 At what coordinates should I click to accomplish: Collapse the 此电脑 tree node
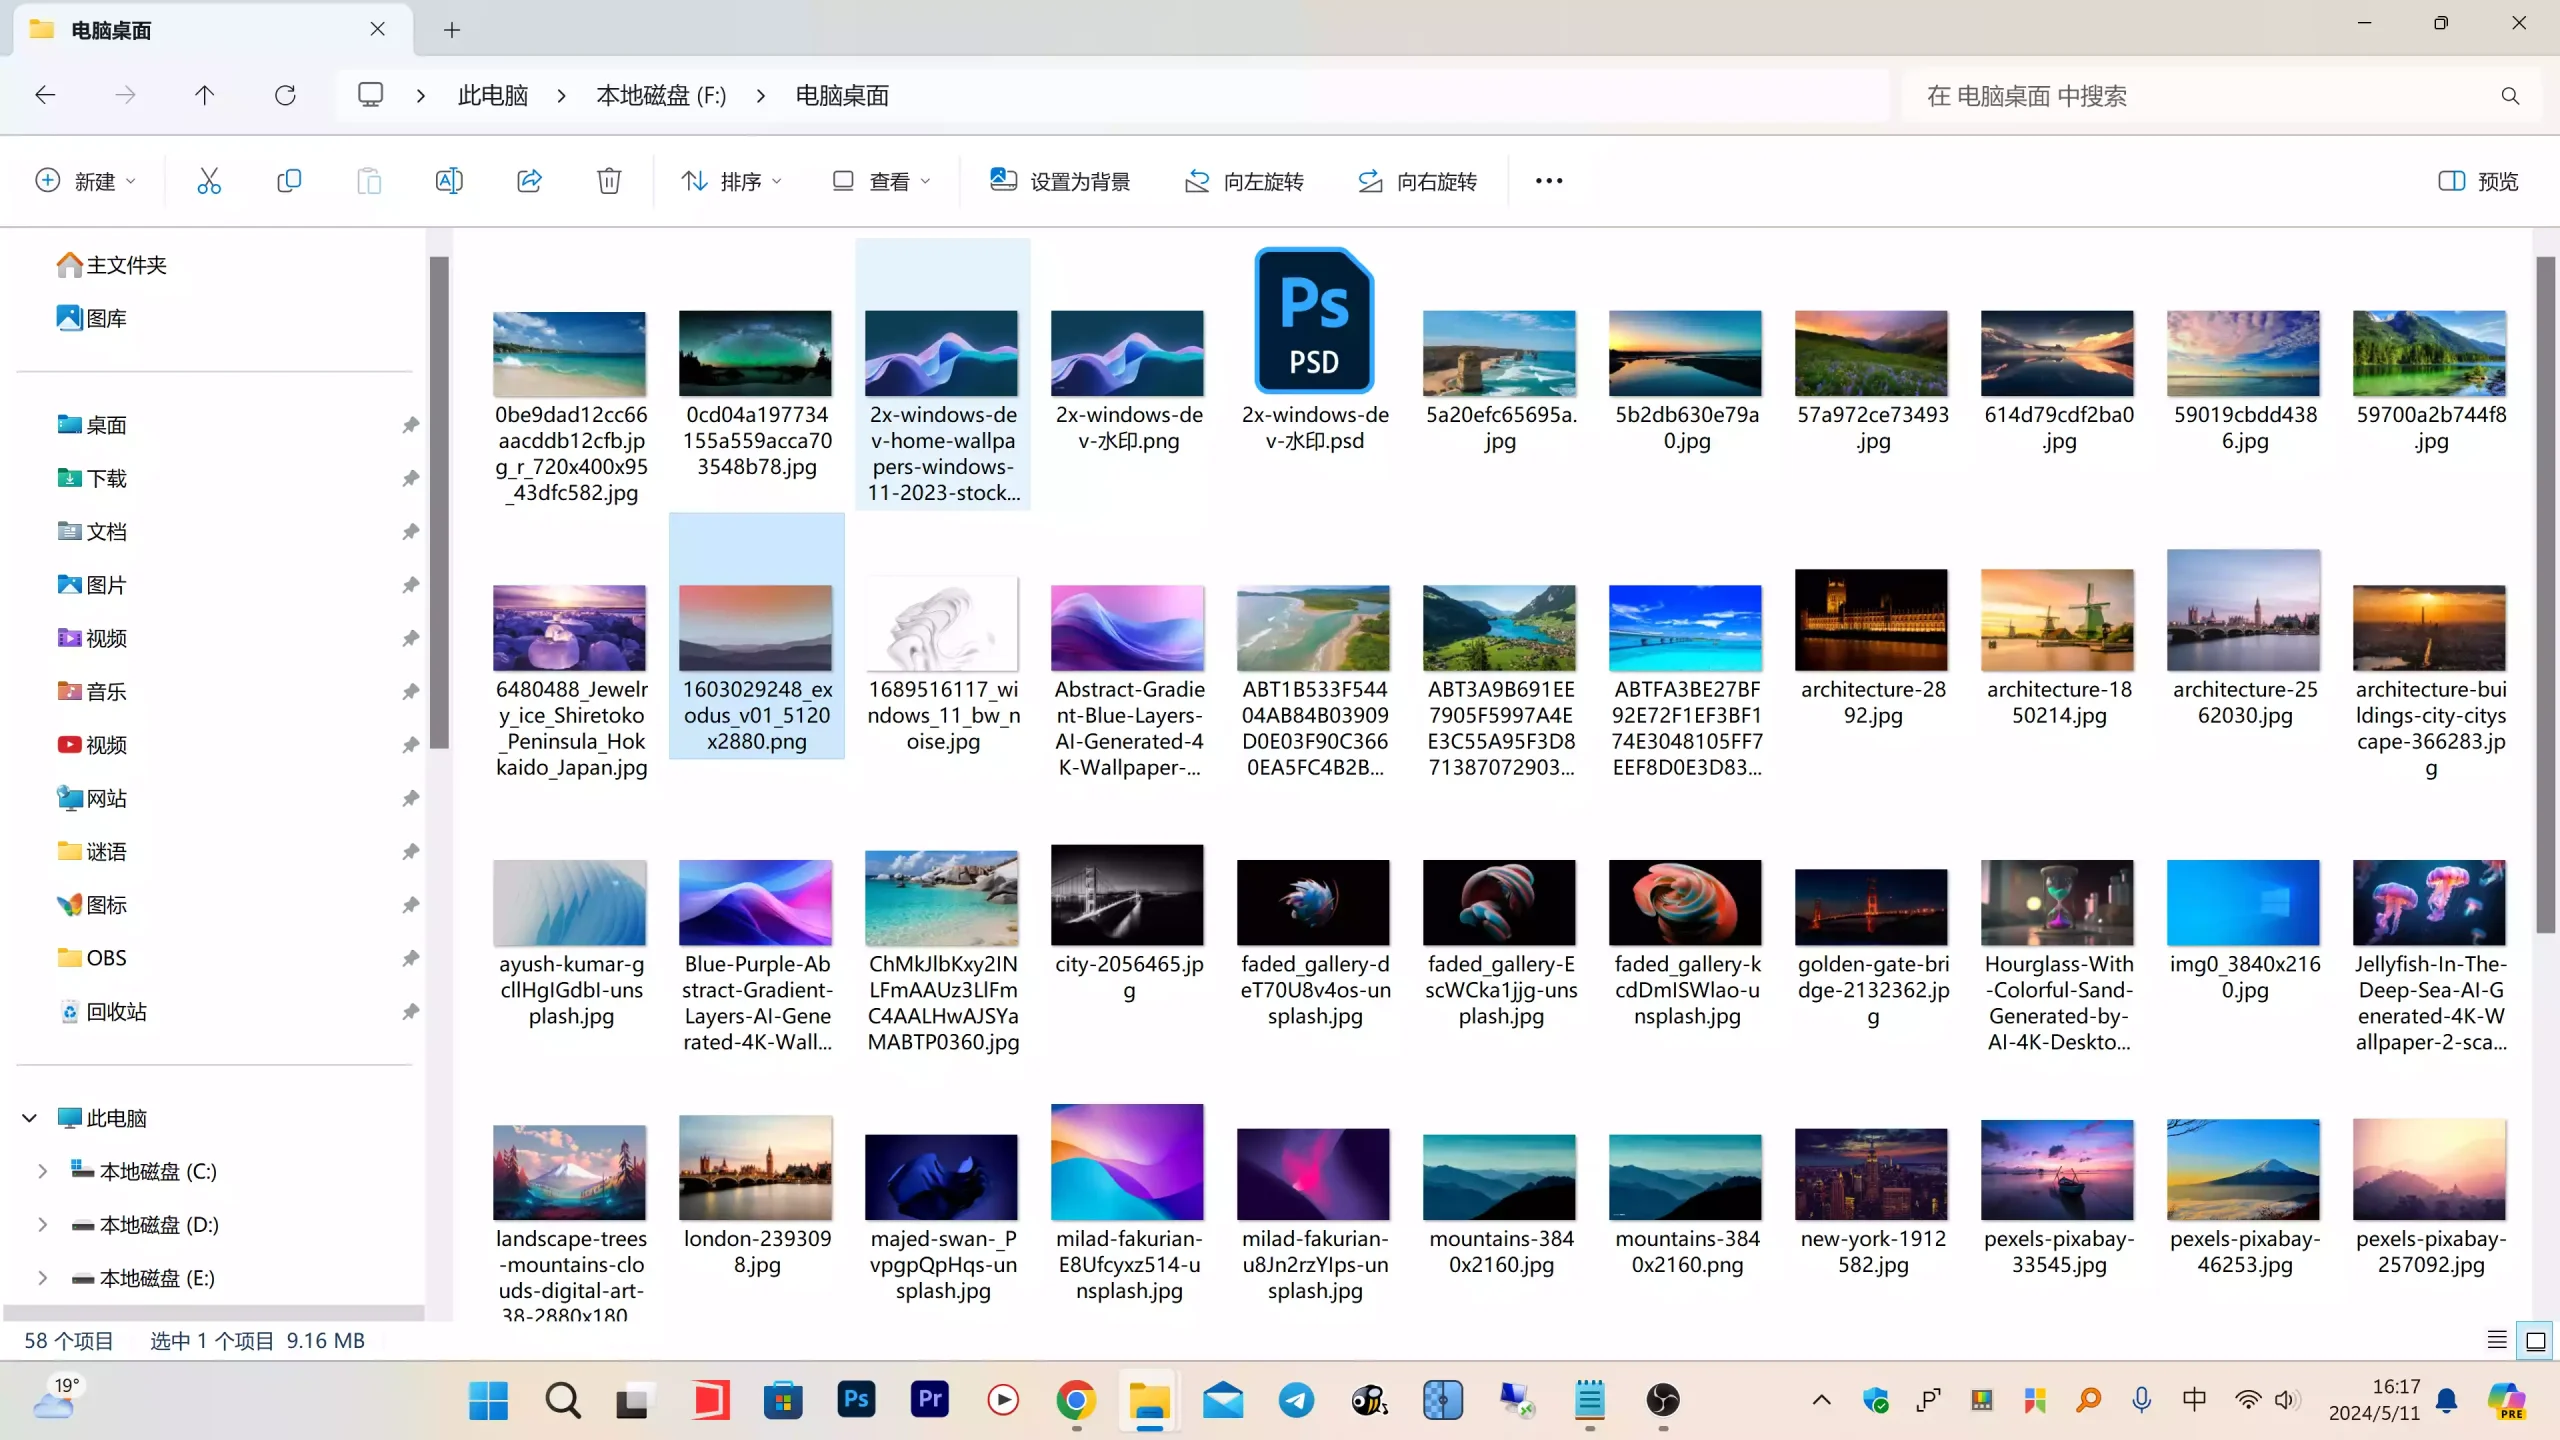click(x=30, y=1118)
